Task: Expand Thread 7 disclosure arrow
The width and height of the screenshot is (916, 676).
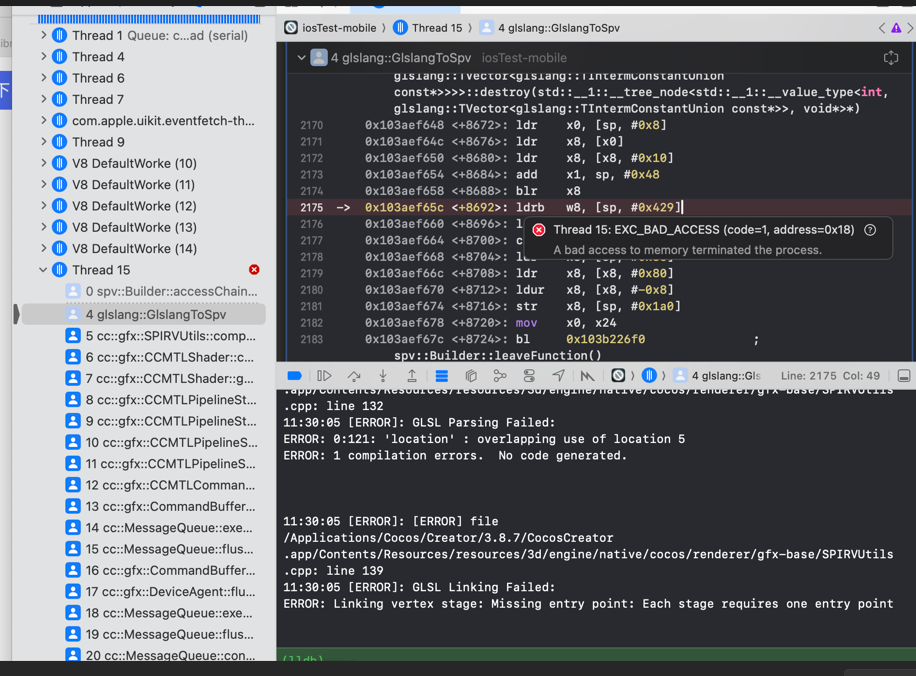Action: (x=44, y=99)
